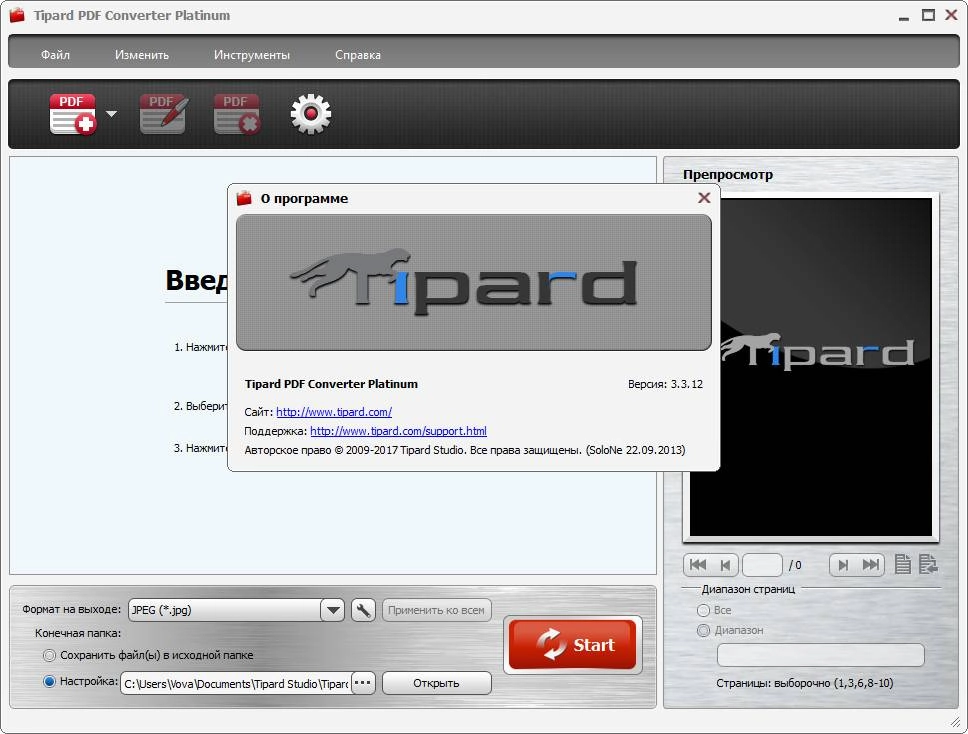Click the Tipard PDF Converter Platinum product name

[x=331, y=384]
